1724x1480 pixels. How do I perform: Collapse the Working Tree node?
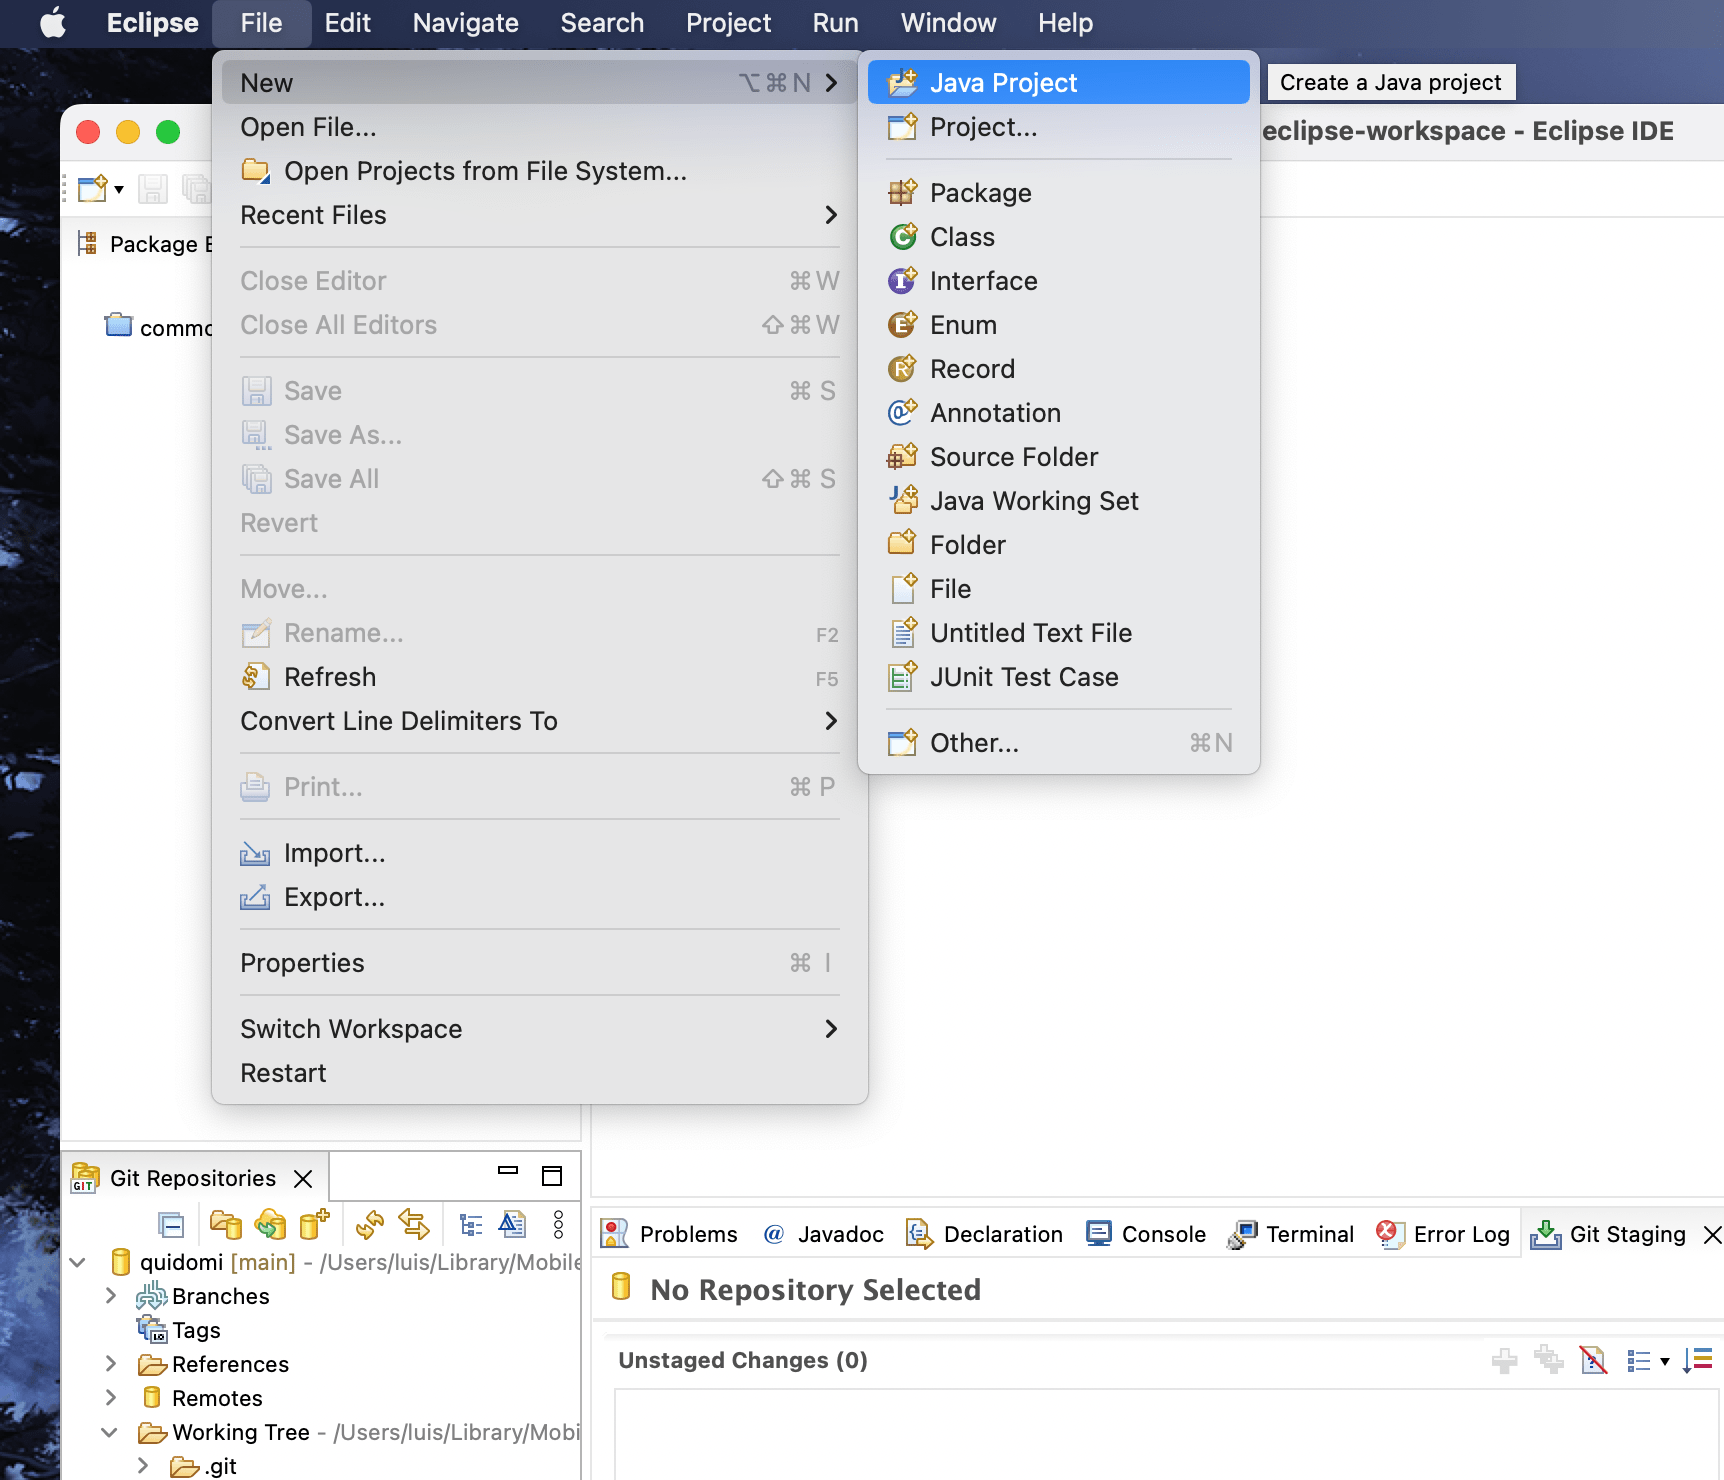pyautogui.click(x=110, y=1433)
